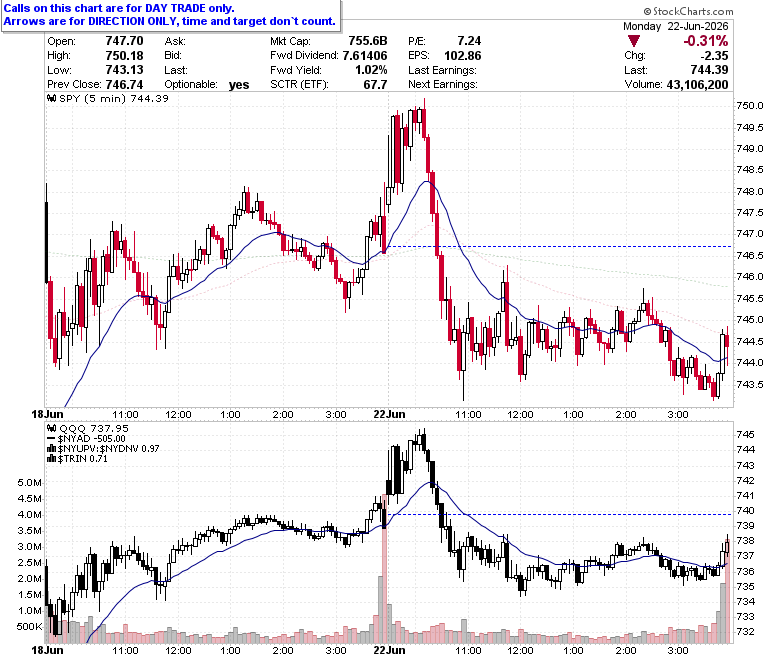Click the red down-triangle change indicator
The image size is (780, 659).
633,41
